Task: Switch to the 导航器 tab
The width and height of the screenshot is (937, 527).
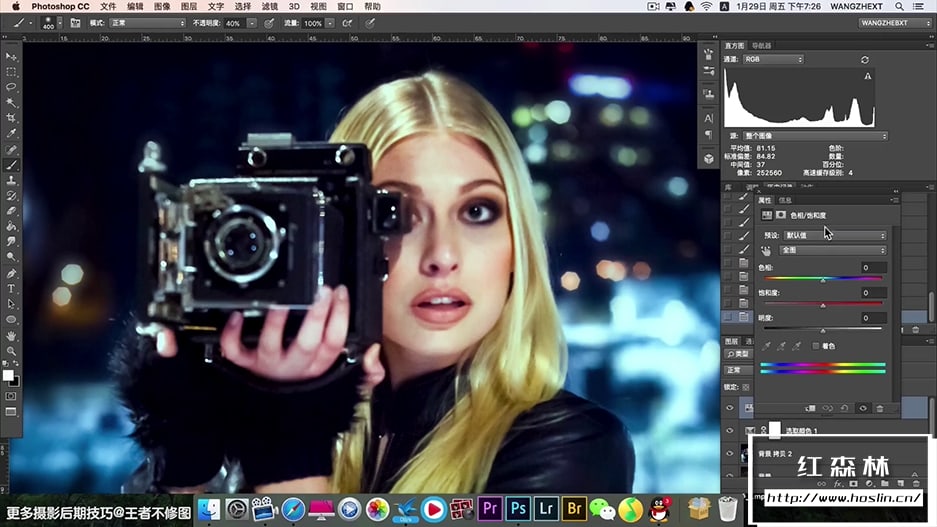Action: pos(761,45)
